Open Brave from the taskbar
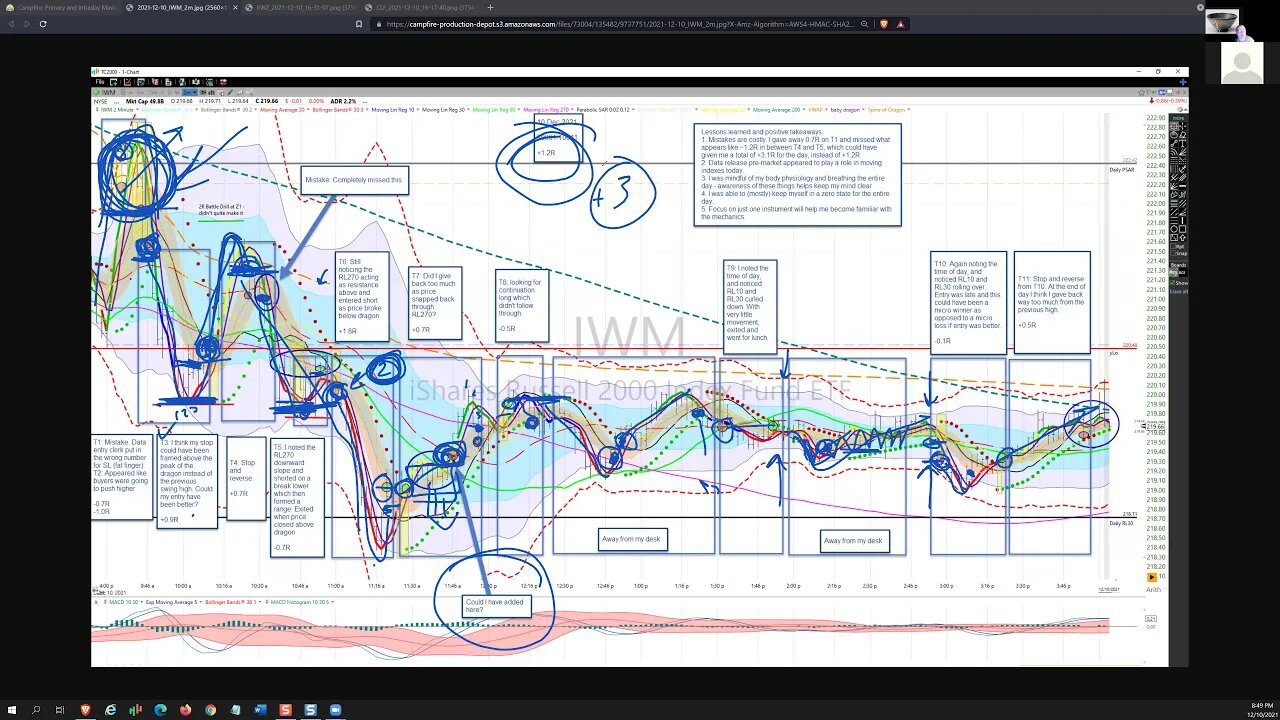 tap(86, 709)
